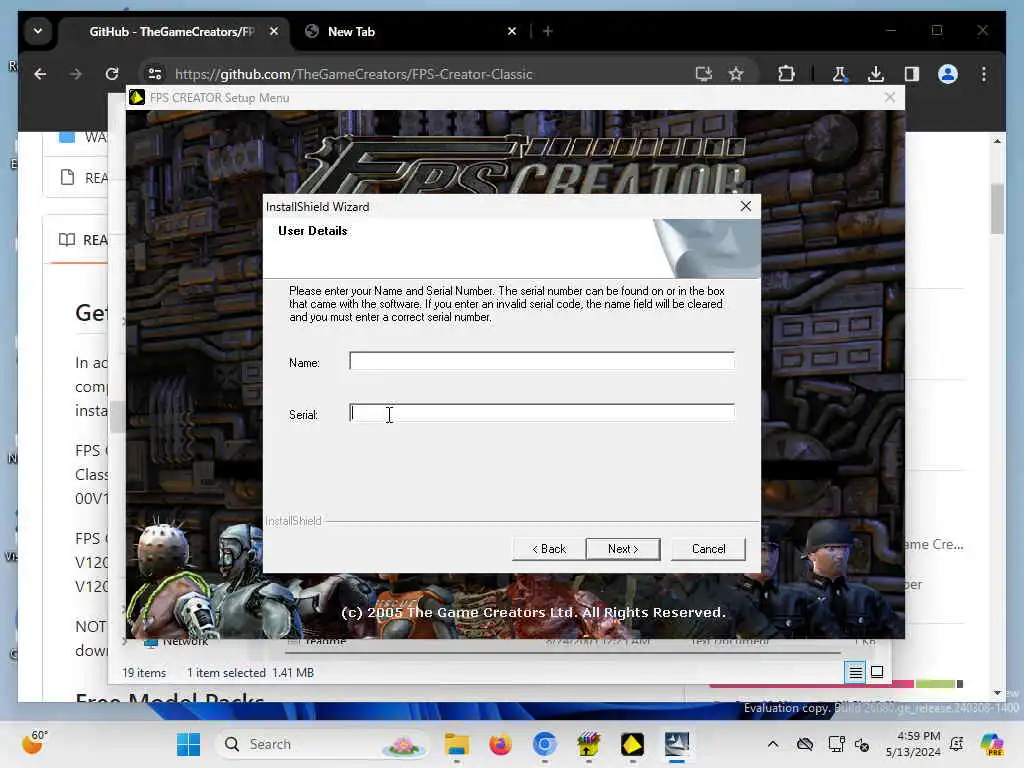Go forward in Chrome browser
Image resolution: width=1024 pixels, height=768 pixels.
click(x=76, y=74)
